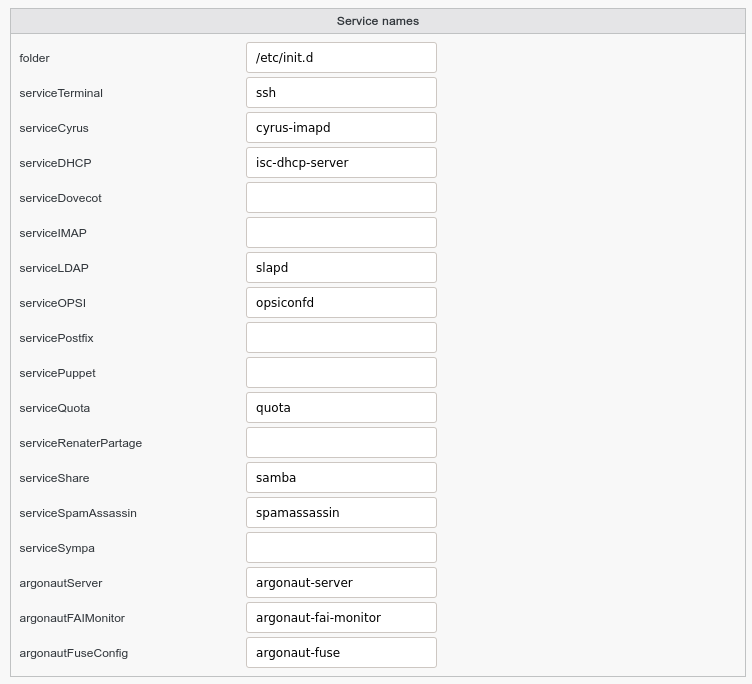
Task: Click the serviceQuota label text
Action: [x=54, y=408]
